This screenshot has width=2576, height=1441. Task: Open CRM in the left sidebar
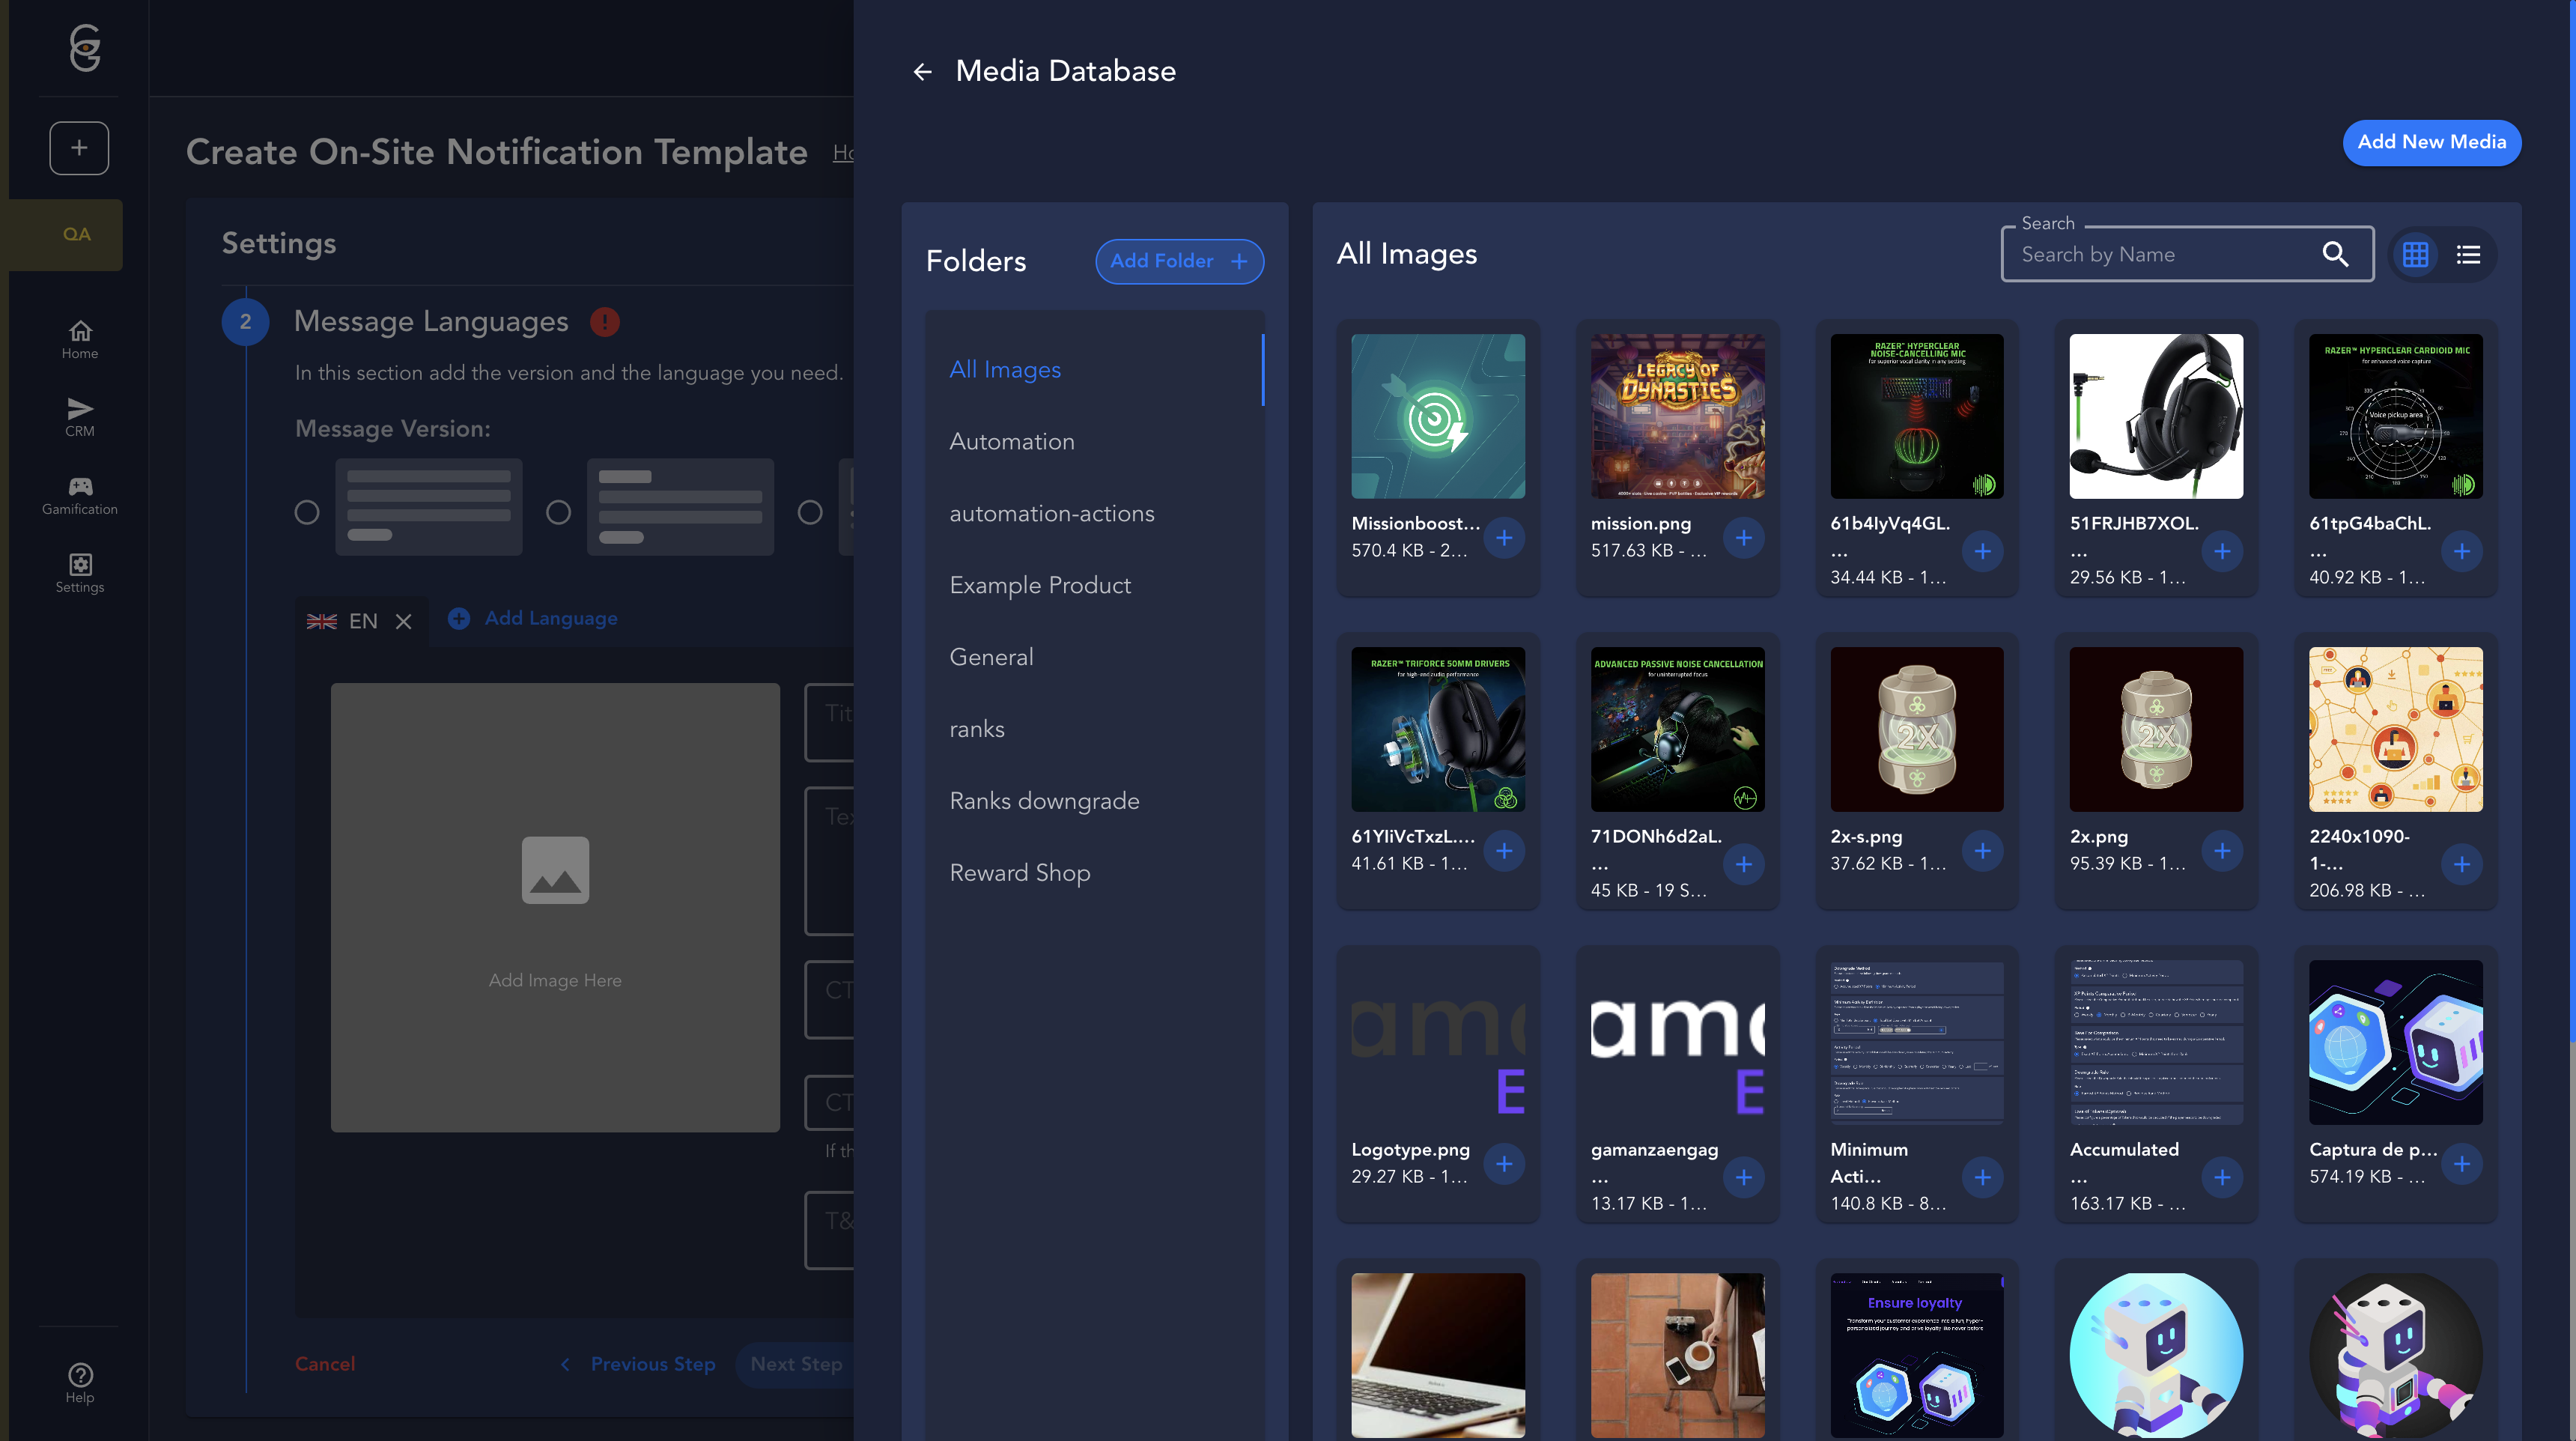click(x=80, y=417)
